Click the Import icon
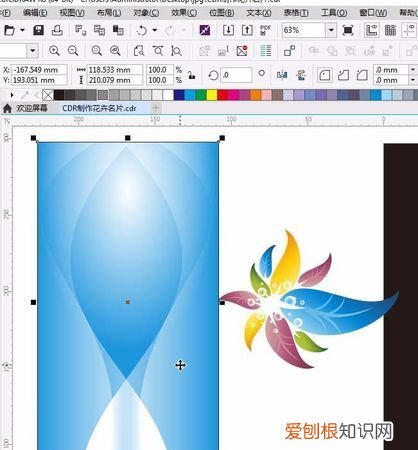 228,30
